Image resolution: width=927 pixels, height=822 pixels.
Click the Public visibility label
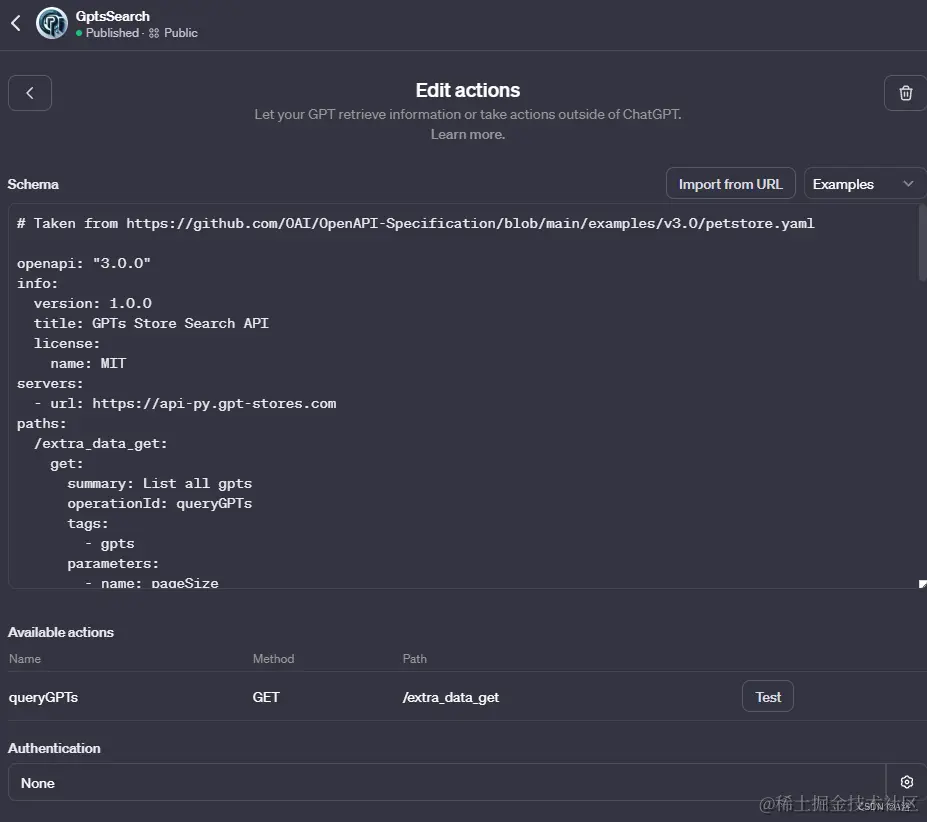click(x=180, y=33)
